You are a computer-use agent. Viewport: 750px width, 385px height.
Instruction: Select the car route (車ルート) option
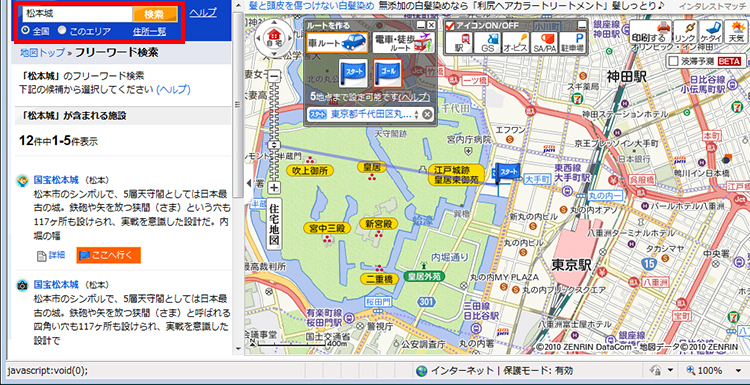click(338, 43)
